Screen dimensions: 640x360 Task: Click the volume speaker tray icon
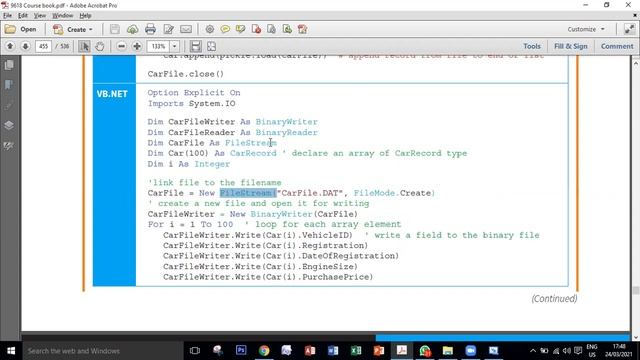pos(567,351)
